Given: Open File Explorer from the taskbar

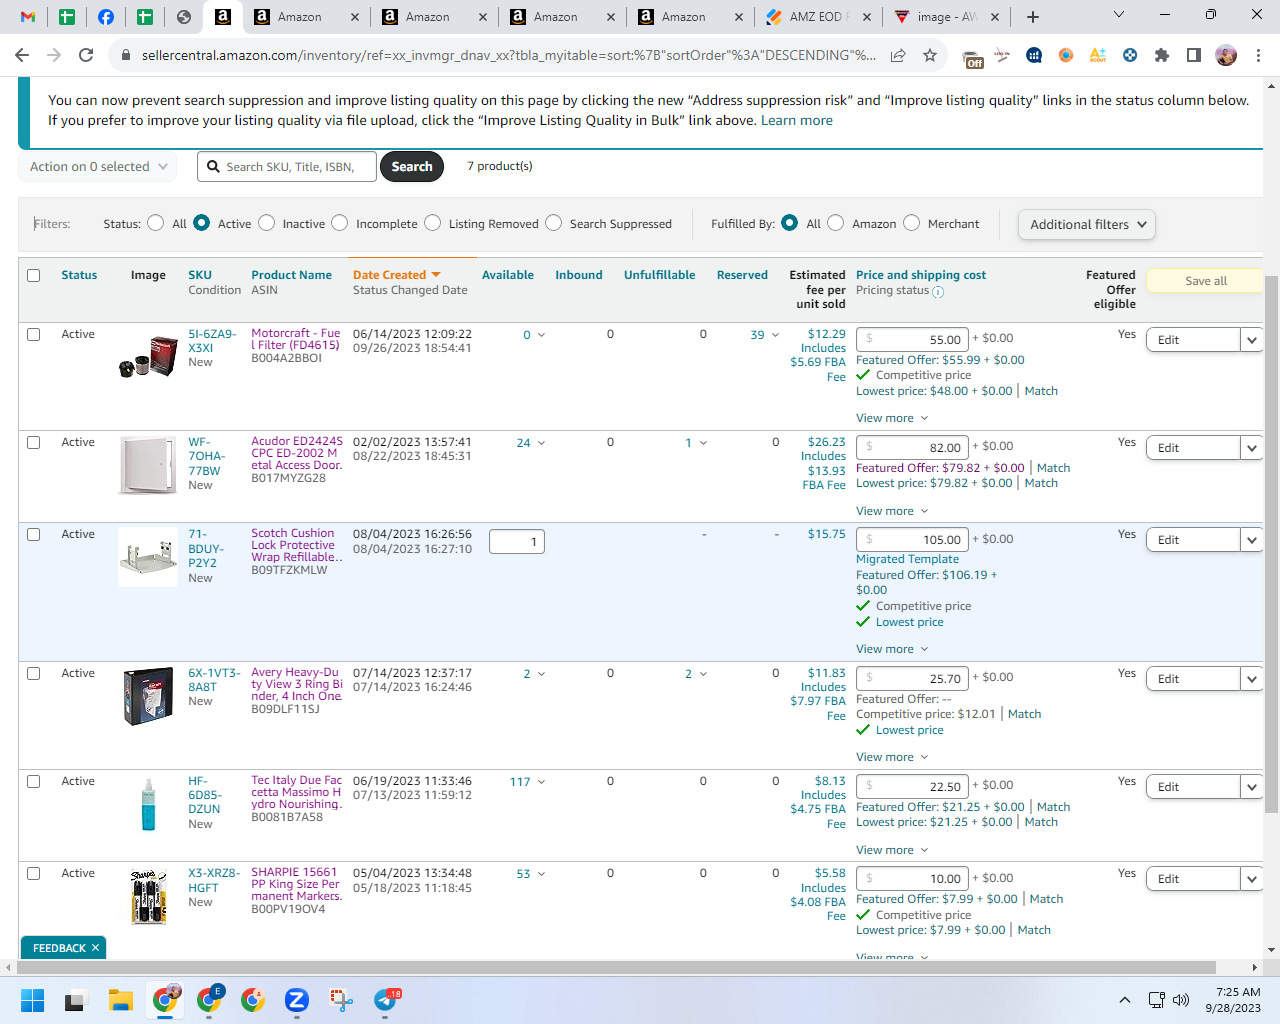Looking at the screenshot, I should pos(121,1000).
